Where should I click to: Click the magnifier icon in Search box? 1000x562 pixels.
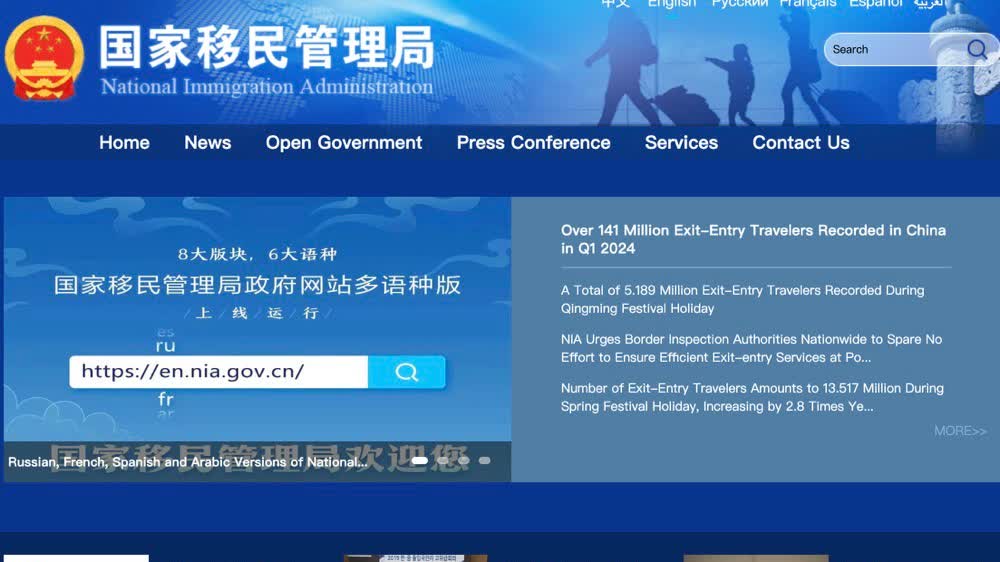[x=976, y=49]
